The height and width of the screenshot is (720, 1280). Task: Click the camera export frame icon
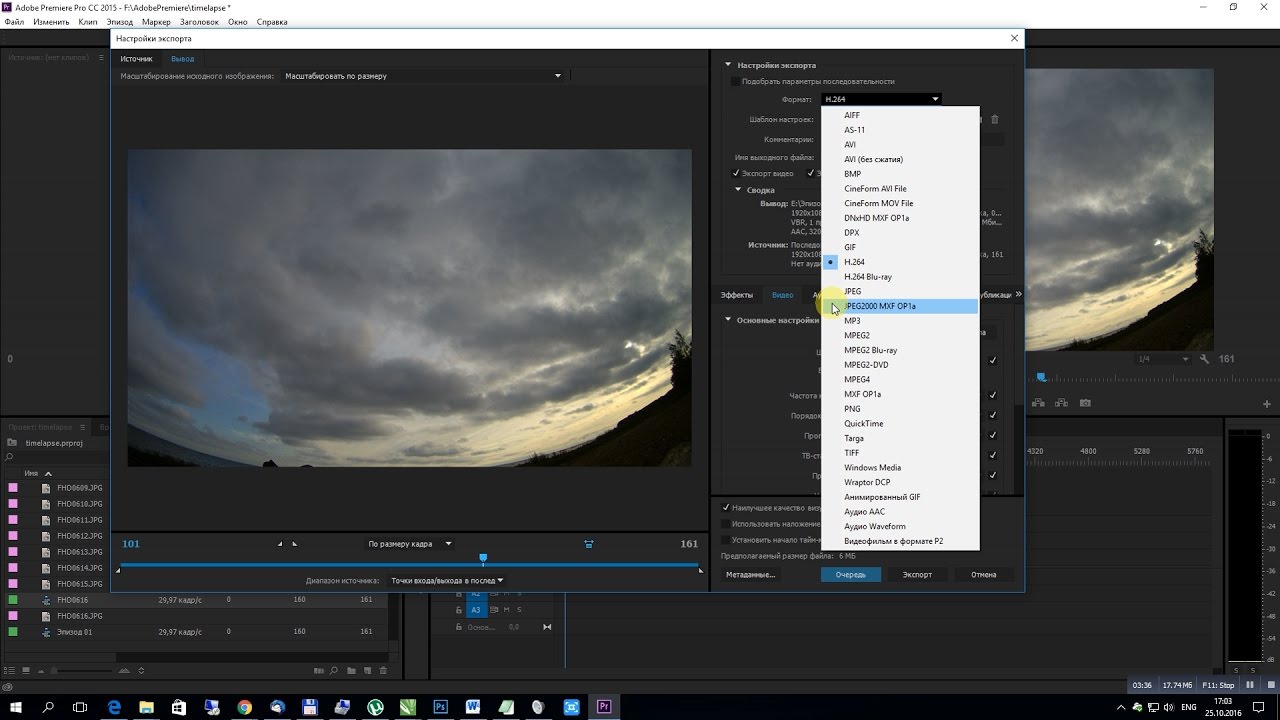(1085, 403)
